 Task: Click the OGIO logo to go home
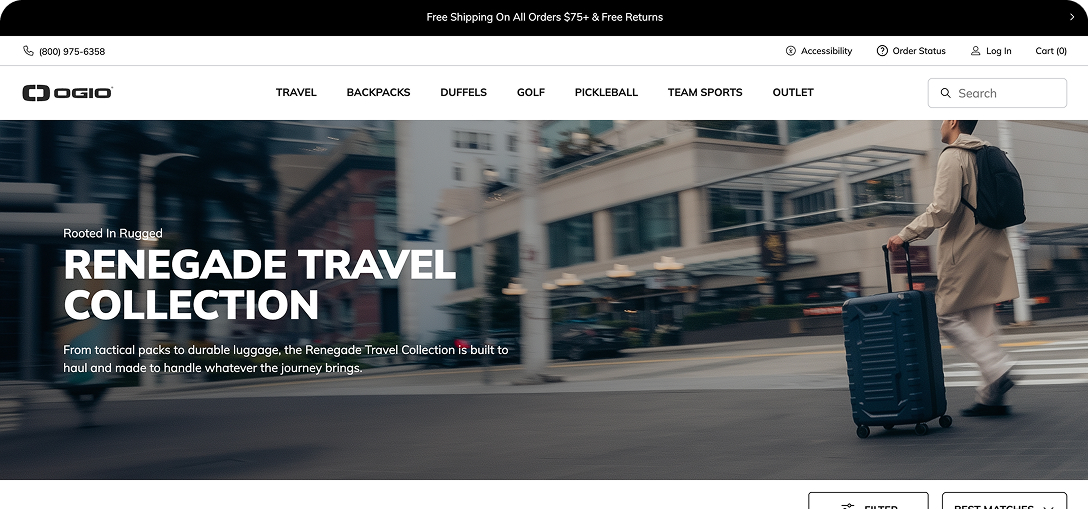pos(67,92)
